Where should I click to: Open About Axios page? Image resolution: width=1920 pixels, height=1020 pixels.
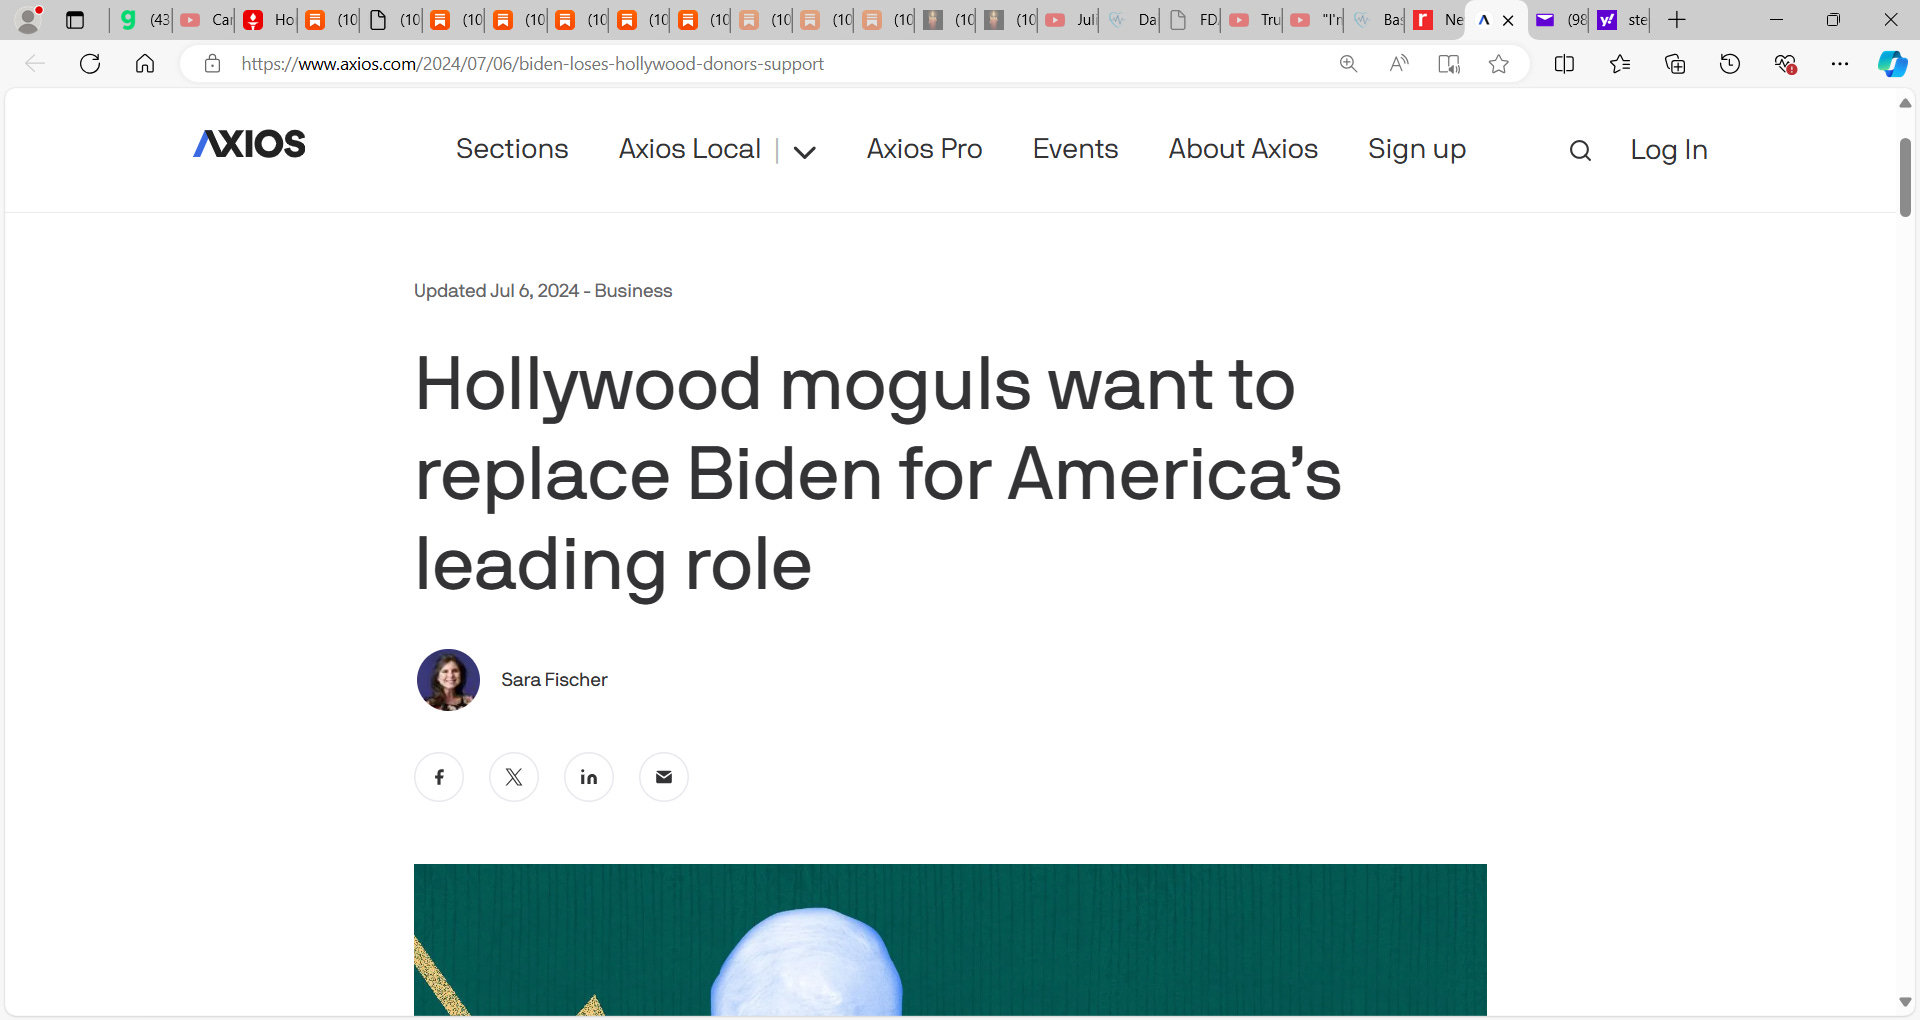(1243, 149)
